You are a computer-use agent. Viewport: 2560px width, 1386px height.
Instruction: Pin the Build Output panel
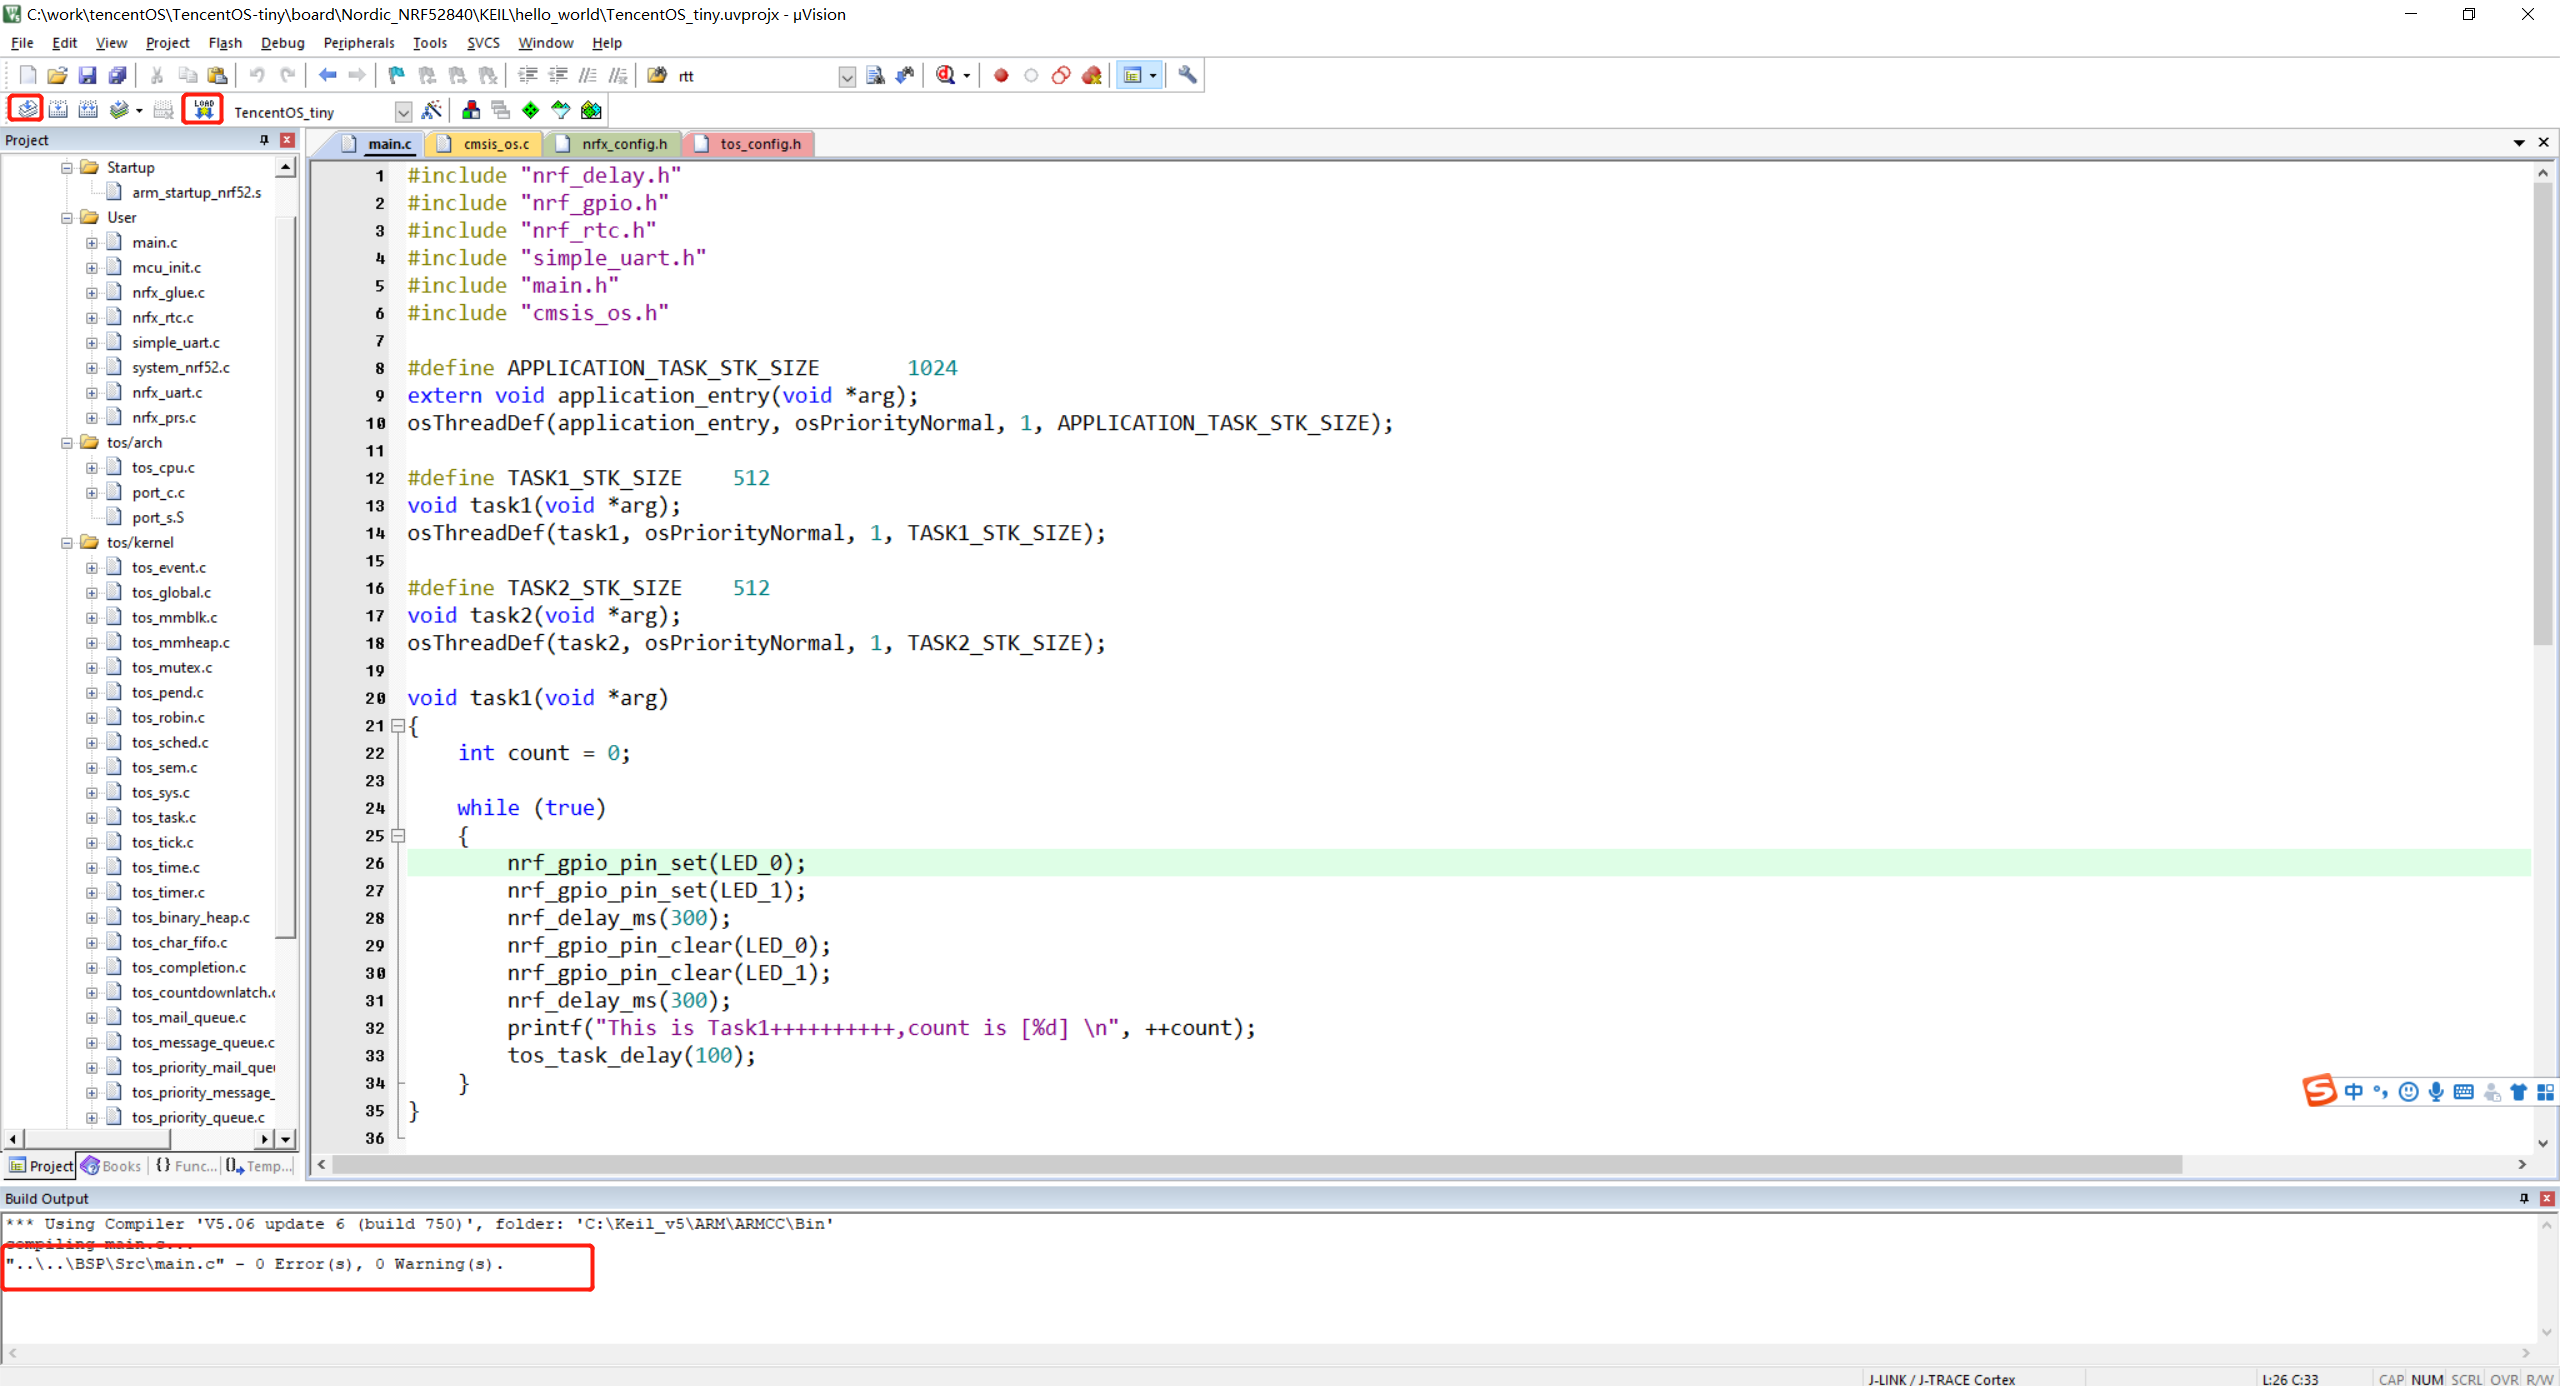pos(2524,1198)
